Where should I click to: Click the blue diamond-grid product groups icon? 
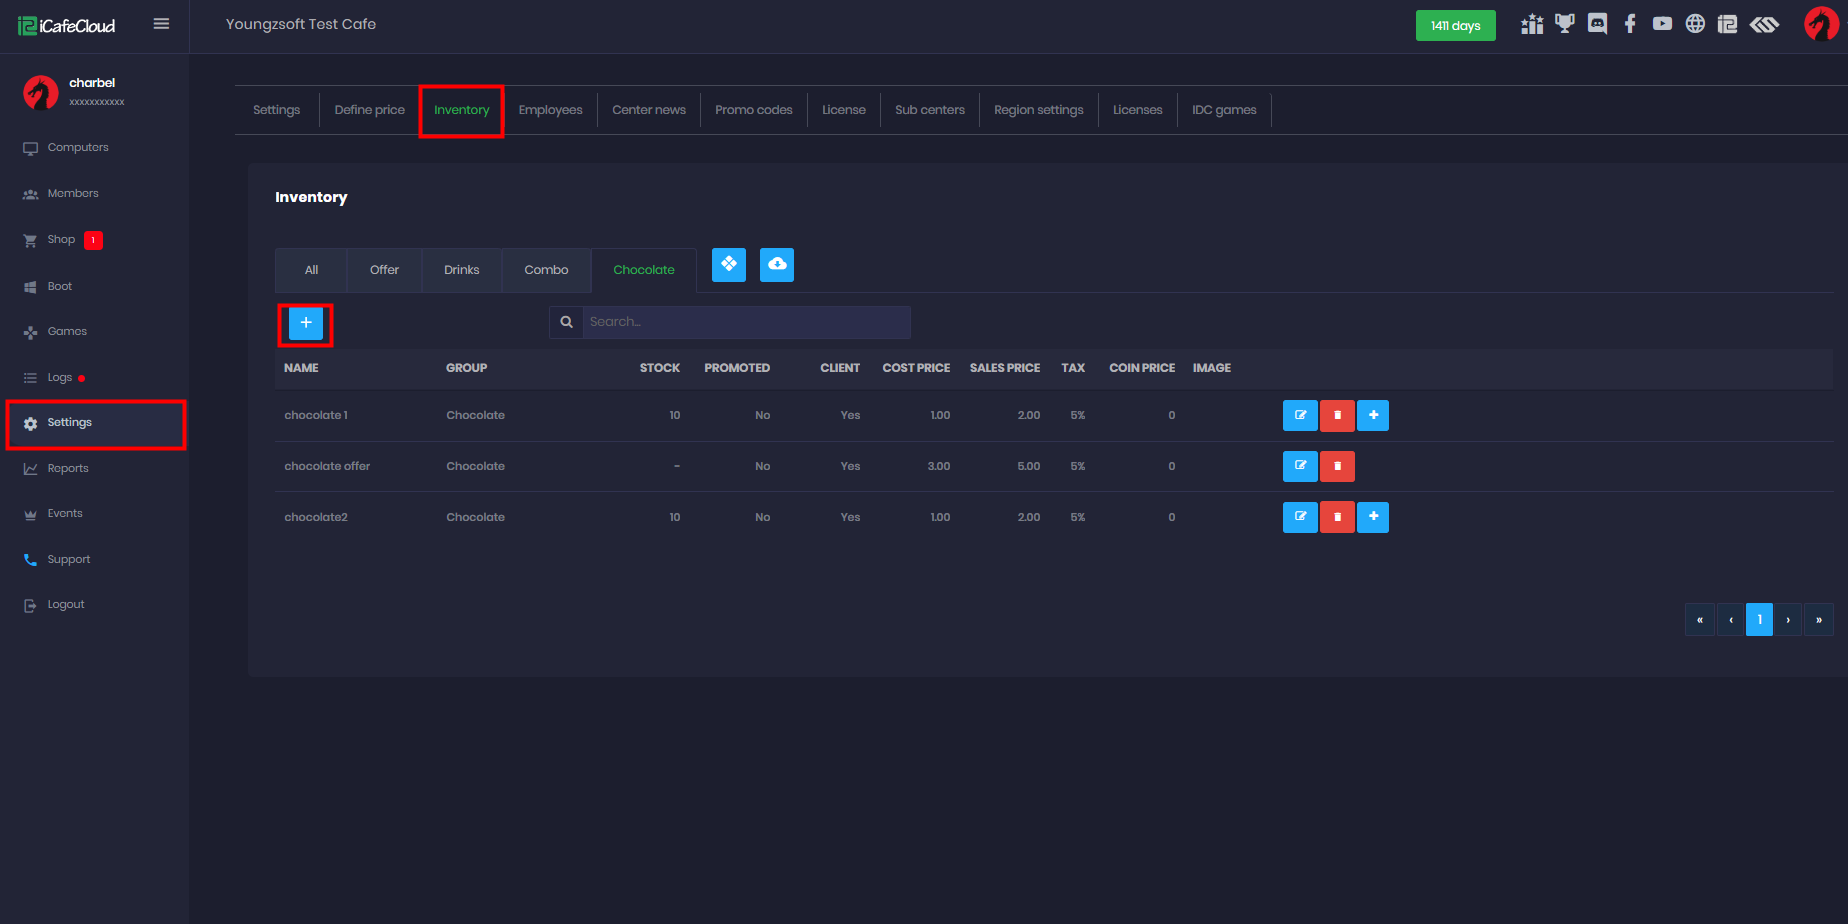(729, 265)
